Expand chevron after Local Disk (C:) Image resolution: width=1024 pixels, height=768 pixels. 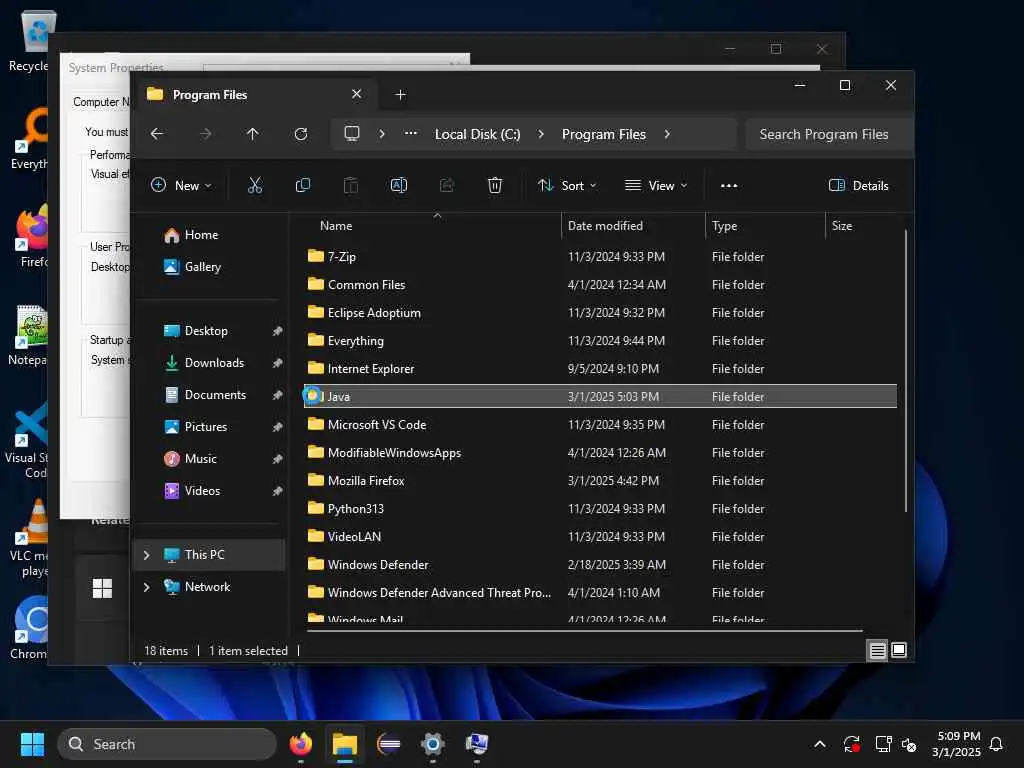541,134
